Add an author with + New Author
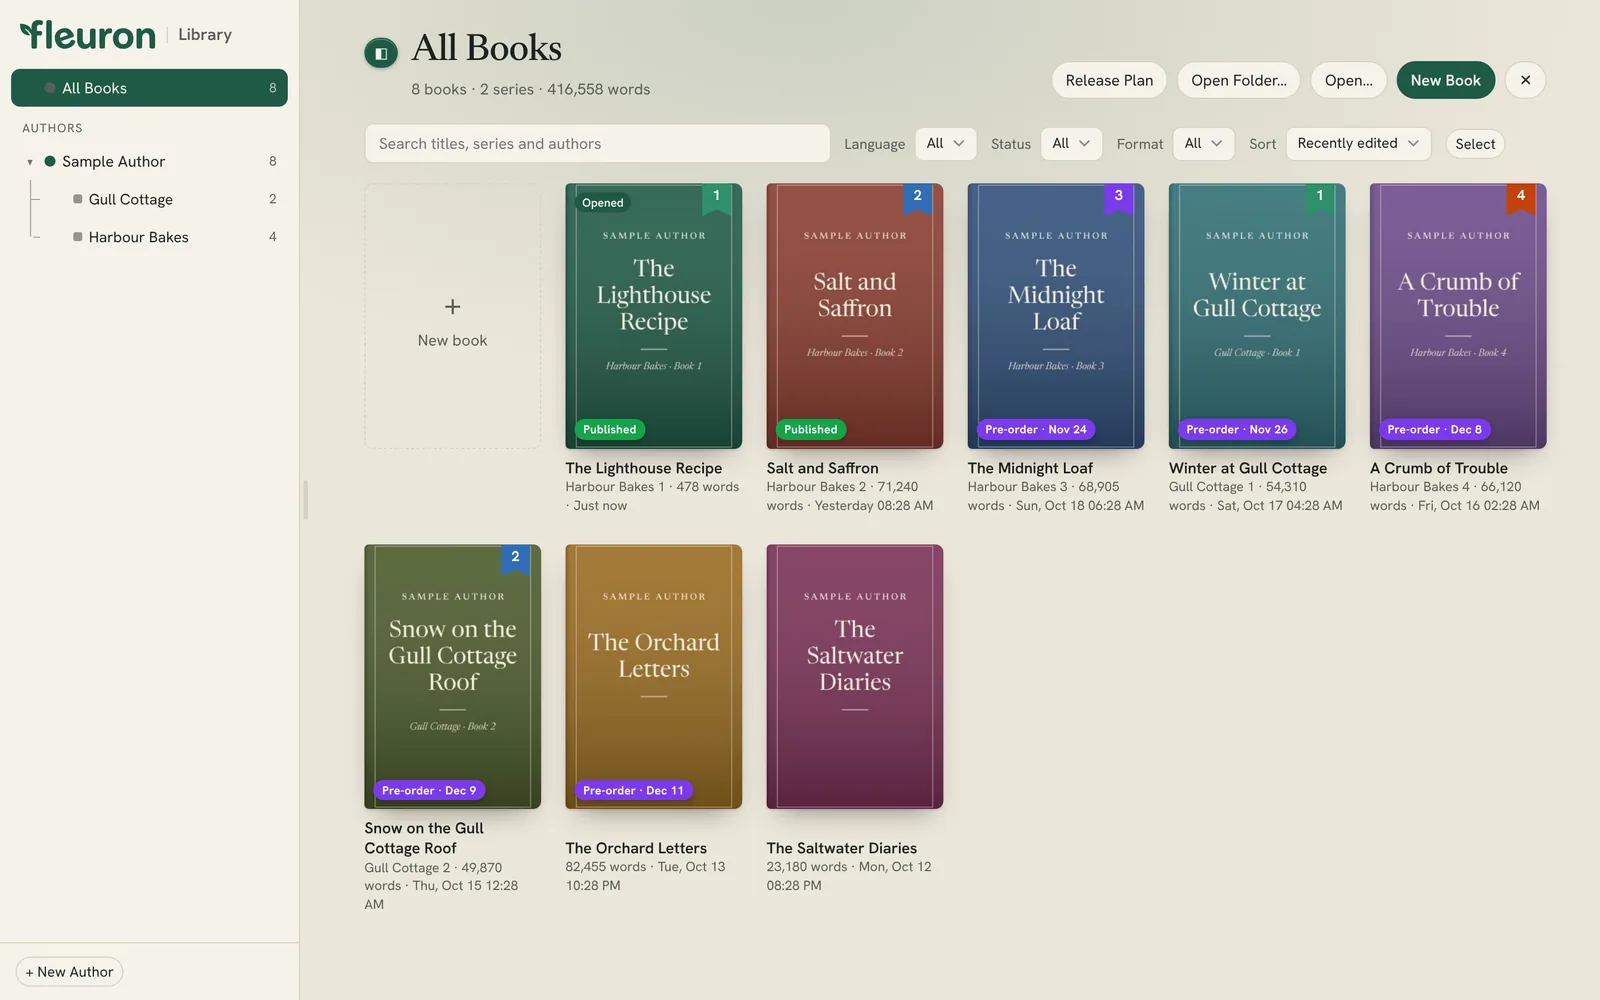 tap(69, 972)
